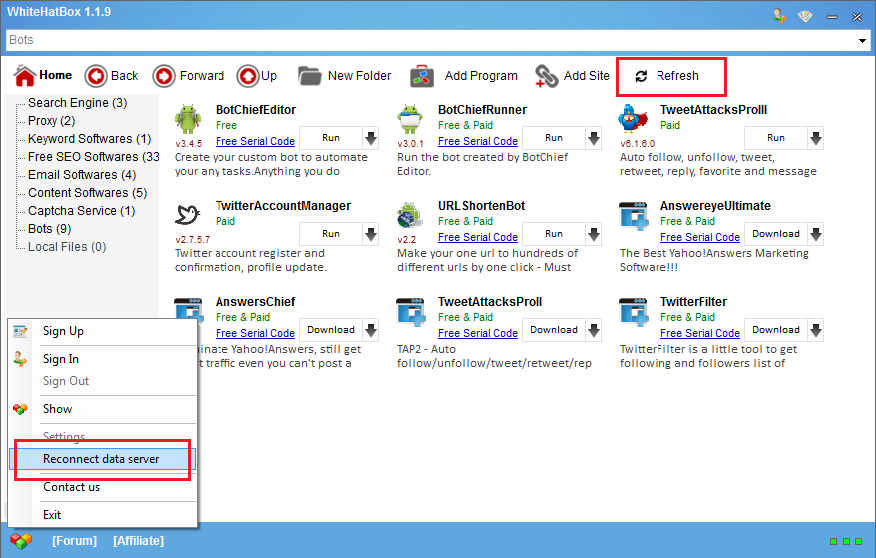
Task: Click the BotChiefEditor android icon
Action: [x=189, y=119]
